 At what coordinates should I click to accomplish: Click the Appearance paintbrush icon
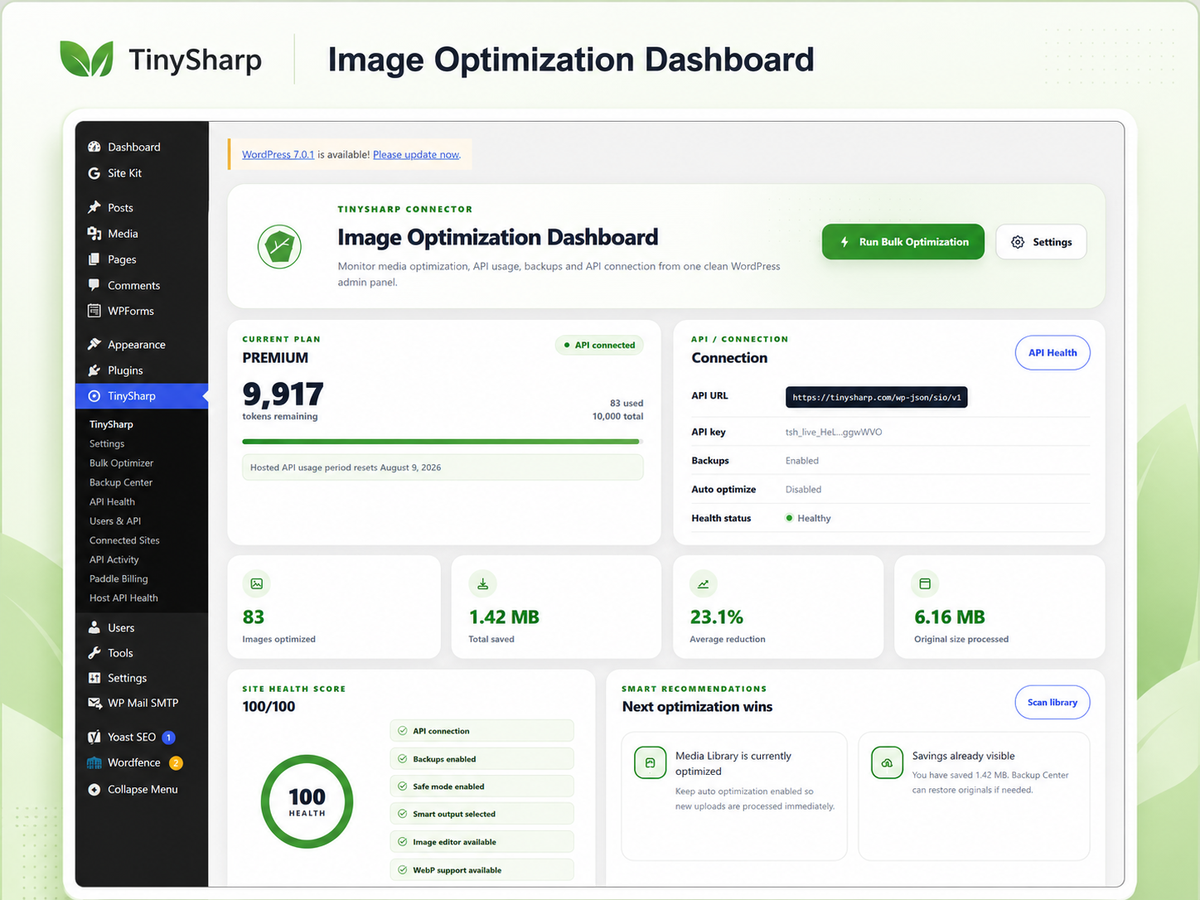(94, 344)
